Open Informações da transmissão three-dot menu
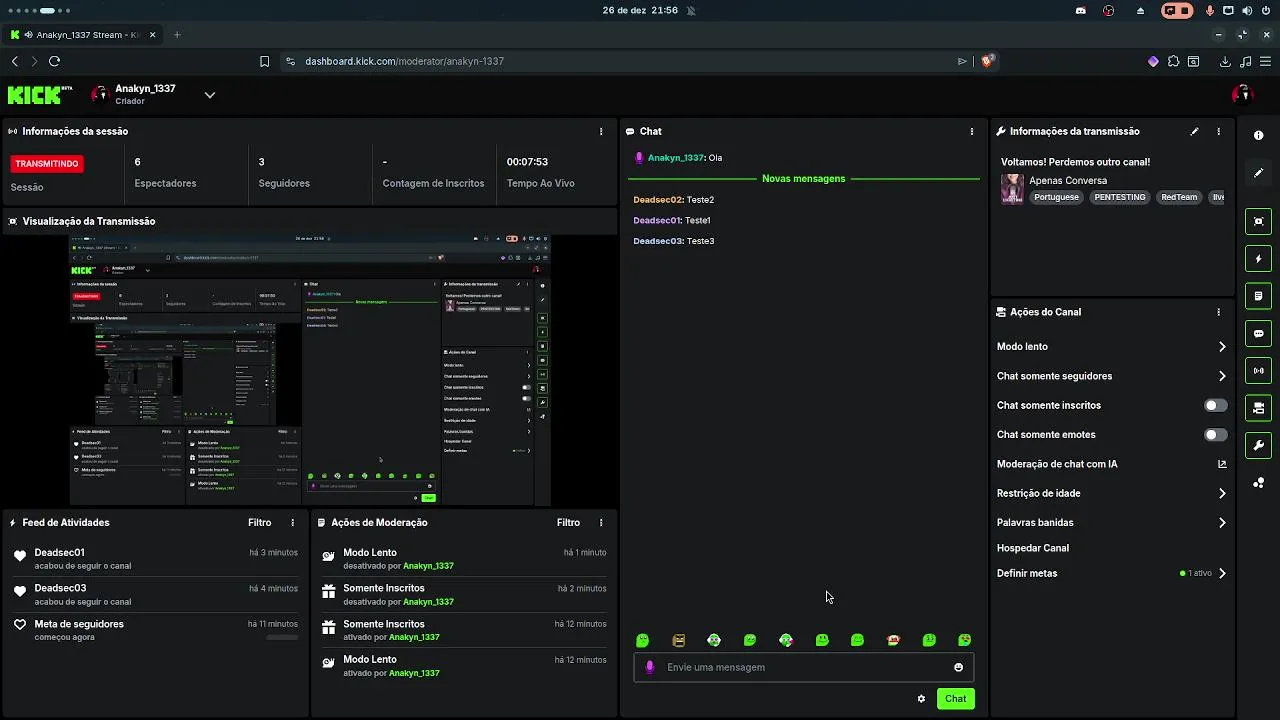Screen dimensions: 1280x720 [x=1218, y=131]
